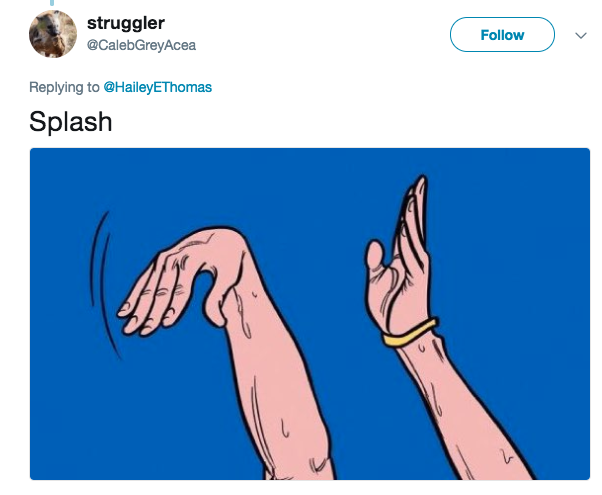Open the @CalebGreyAcea handle link

(141, 45)
